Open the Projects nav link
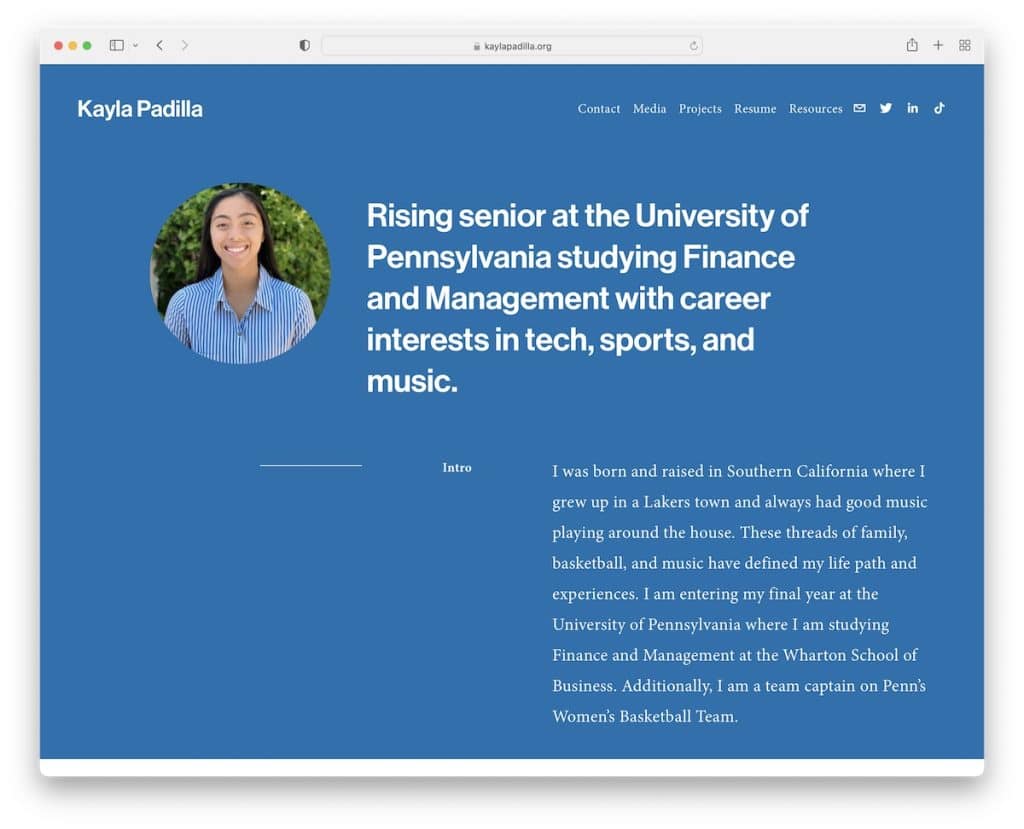 700,109
